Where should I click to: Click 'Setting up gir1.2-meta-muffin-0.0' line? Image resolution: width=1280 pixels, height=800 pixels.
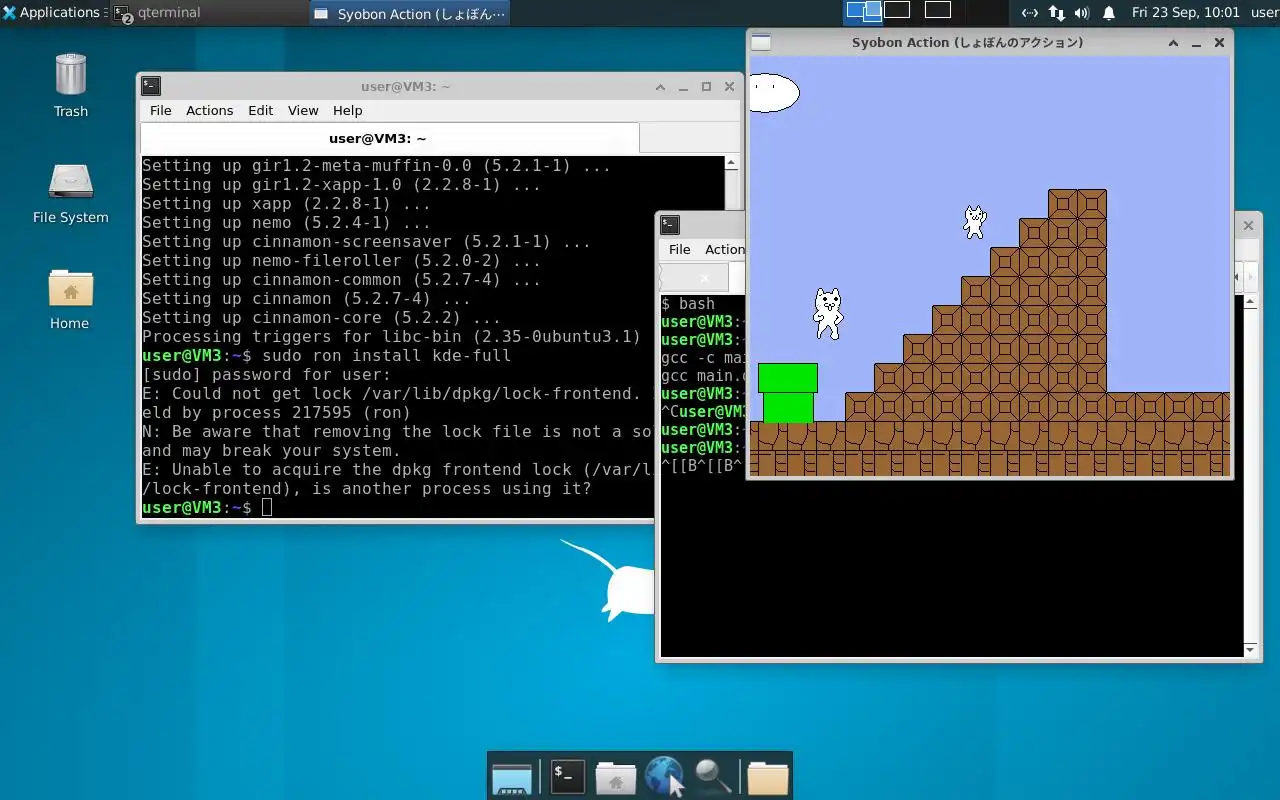[x=376, y=166]
